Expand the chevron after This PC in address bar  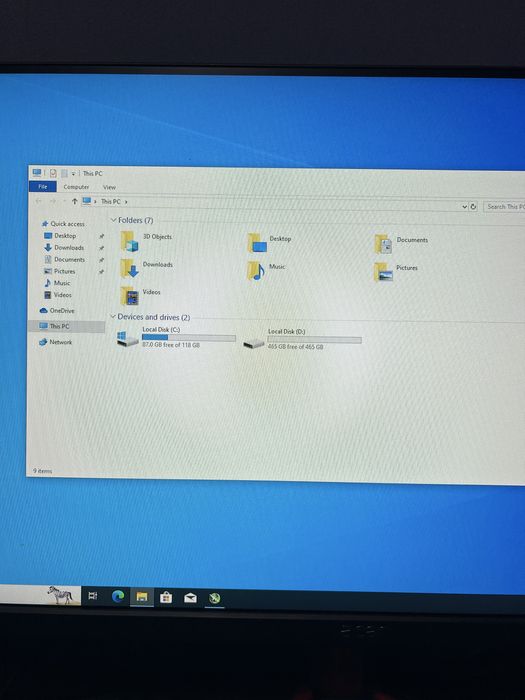click(126, 202)
